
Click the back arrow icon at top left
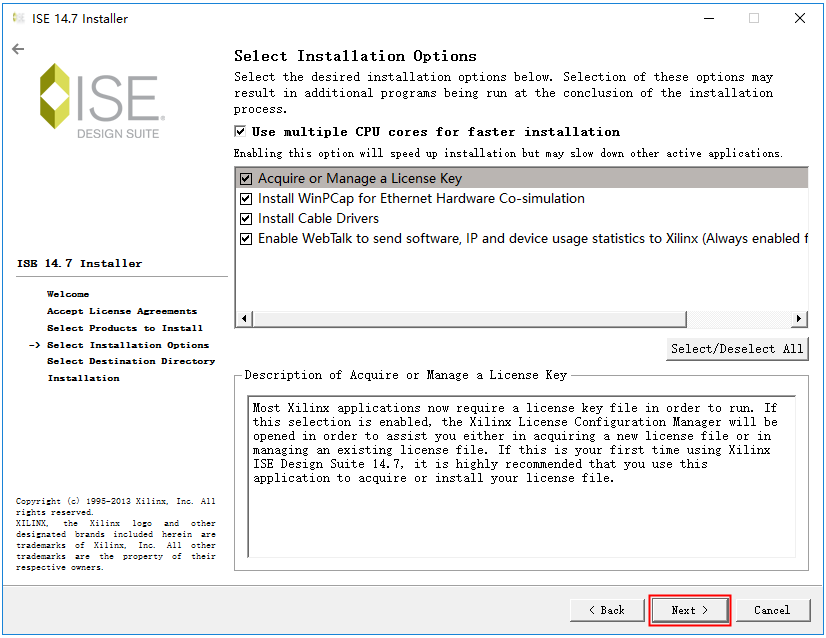(x=18, y=49)
